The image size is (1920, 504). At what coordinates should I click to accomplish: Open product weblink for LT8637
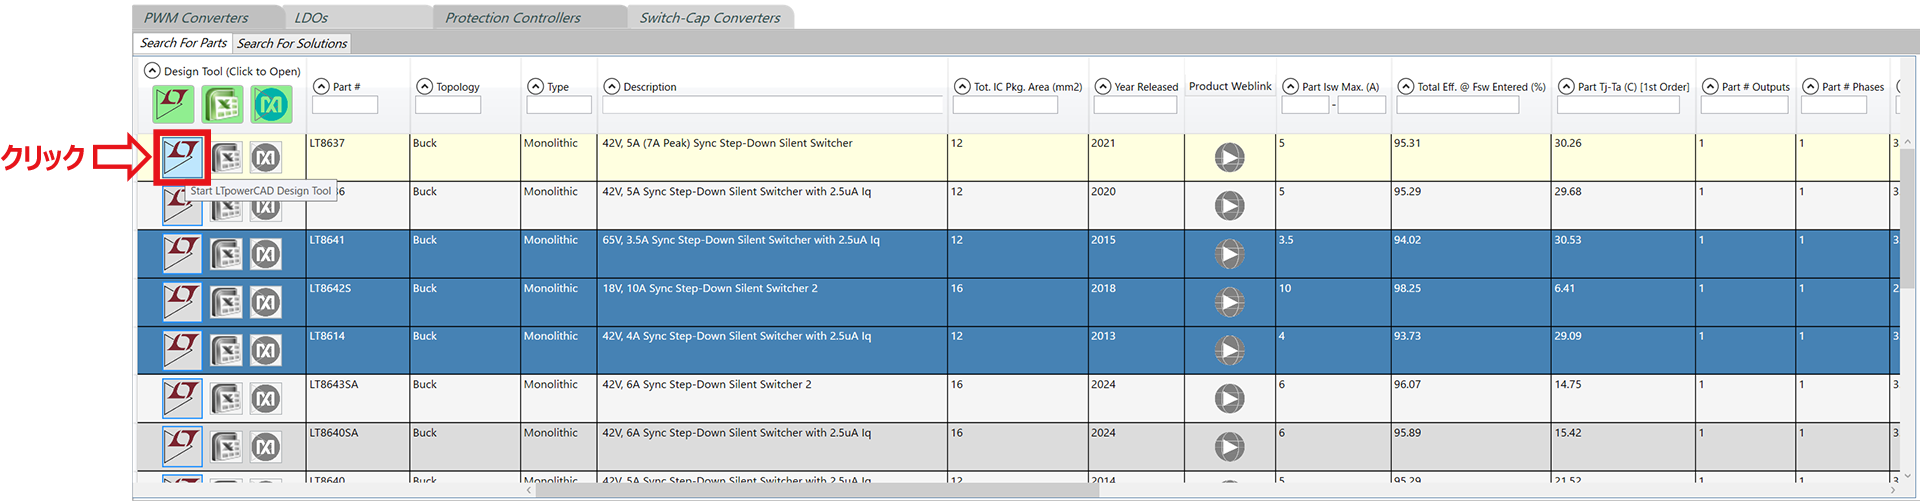click(x=1229, y=157)
